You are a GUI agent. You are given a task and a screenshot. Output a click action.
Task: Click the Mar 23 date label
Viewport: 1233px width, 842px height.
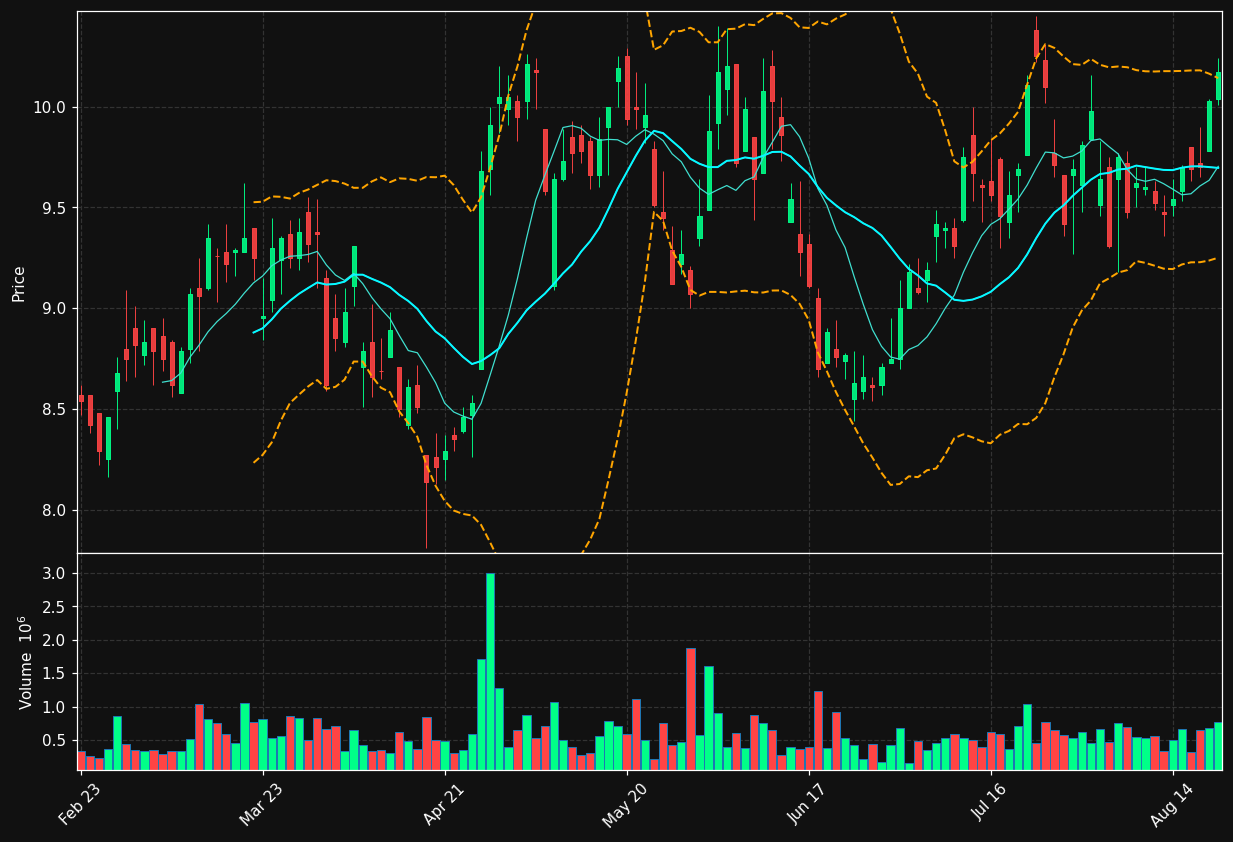click(x=262, y=804)
